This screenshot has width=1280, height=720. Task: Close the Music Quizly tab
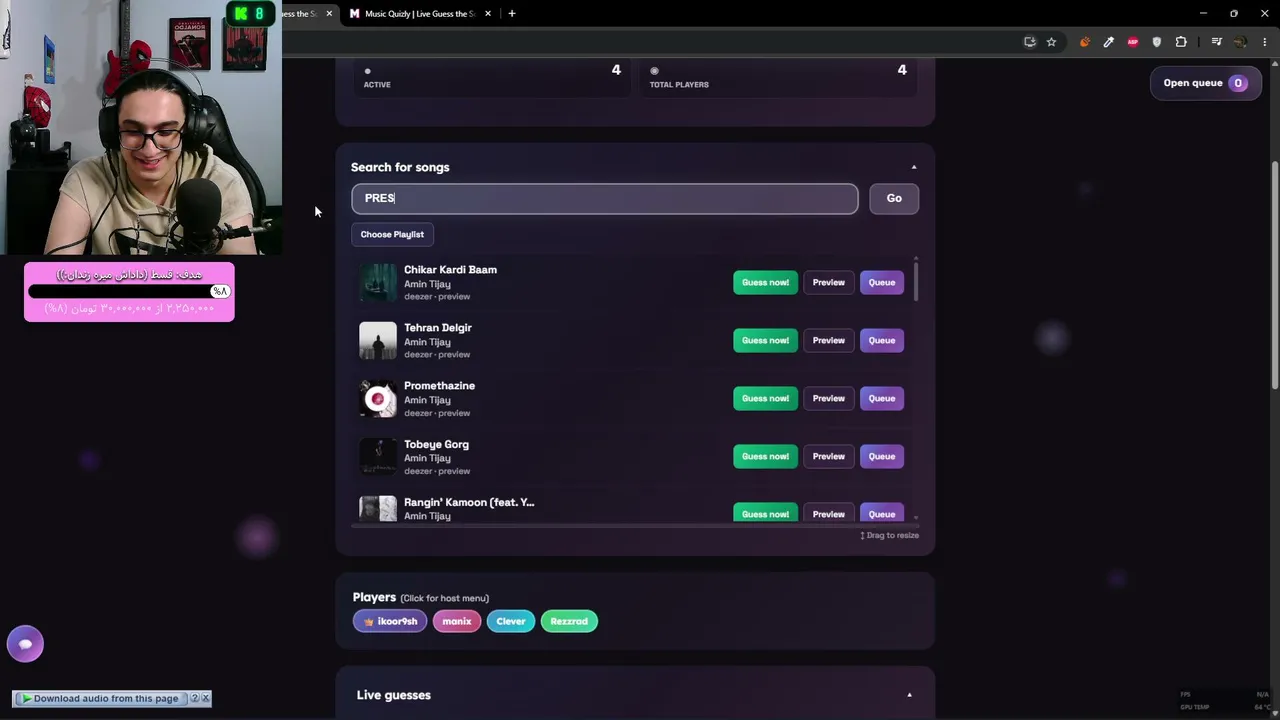(488, 14)
